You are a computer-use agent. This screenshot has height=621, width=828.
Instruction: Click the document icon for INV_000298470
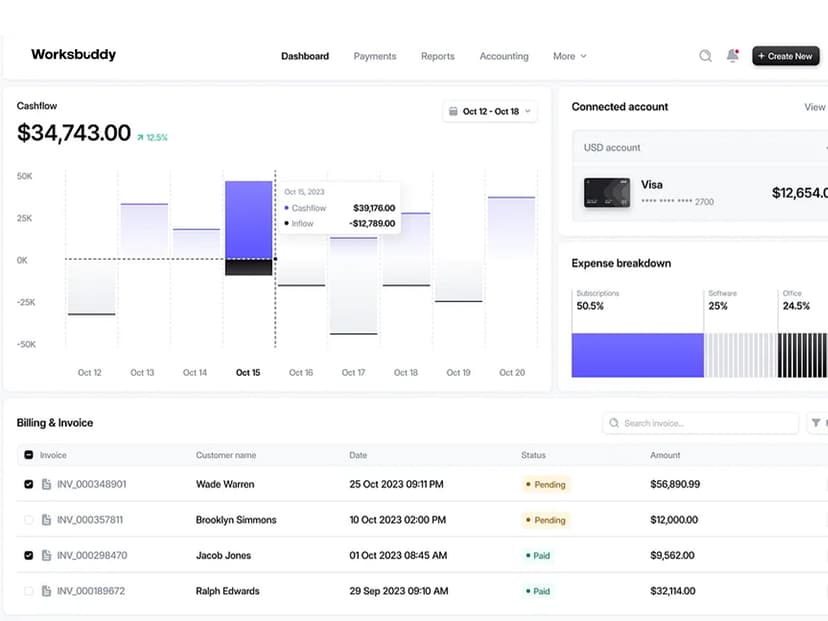click(46, 556)
